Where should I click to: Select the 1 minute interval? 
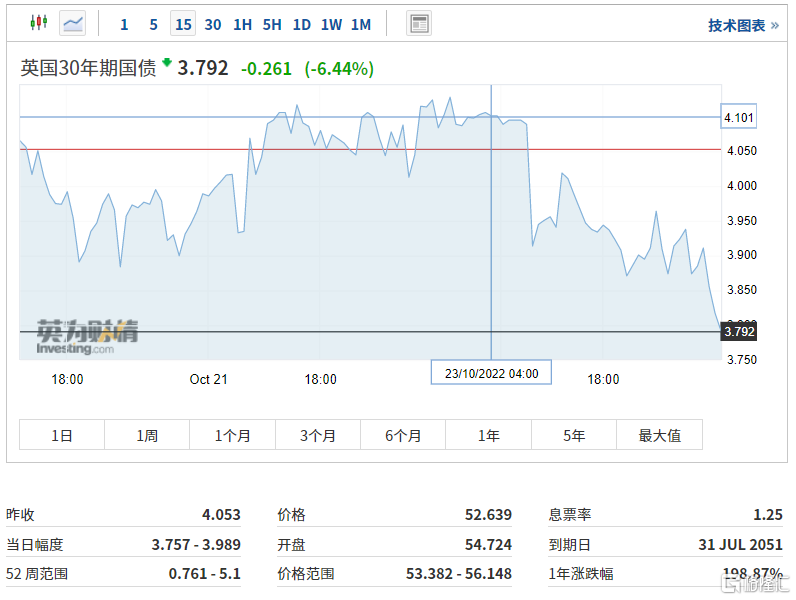(124, 24)
